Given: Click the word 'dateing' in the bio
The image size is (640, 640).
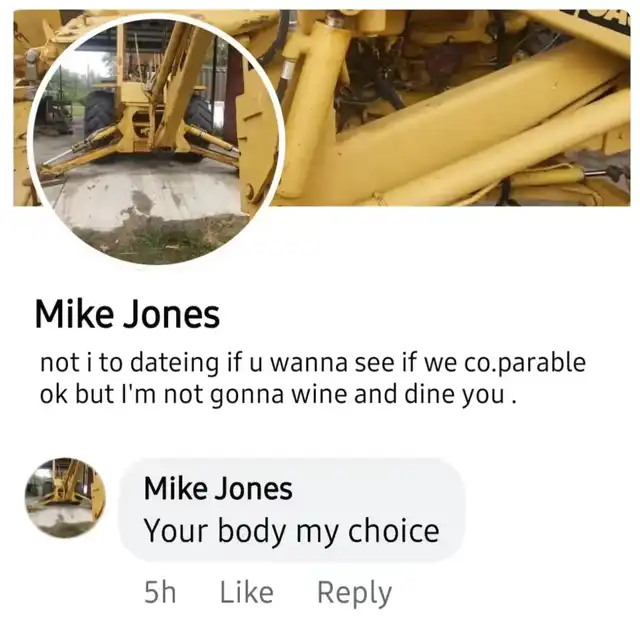Looking at the screenshot, I should [174, 363].
